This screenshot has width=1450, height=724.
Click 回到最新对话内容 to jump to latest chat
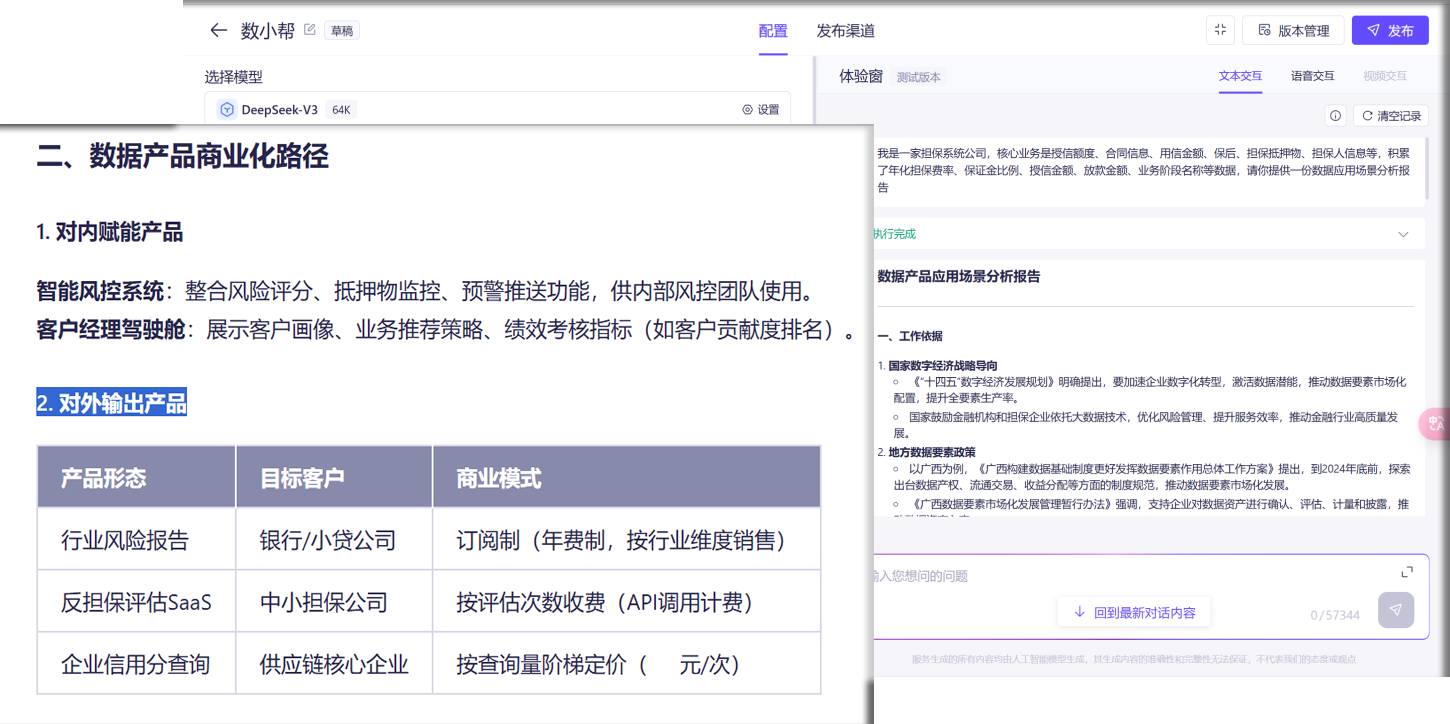click(x=1134, y=610)
